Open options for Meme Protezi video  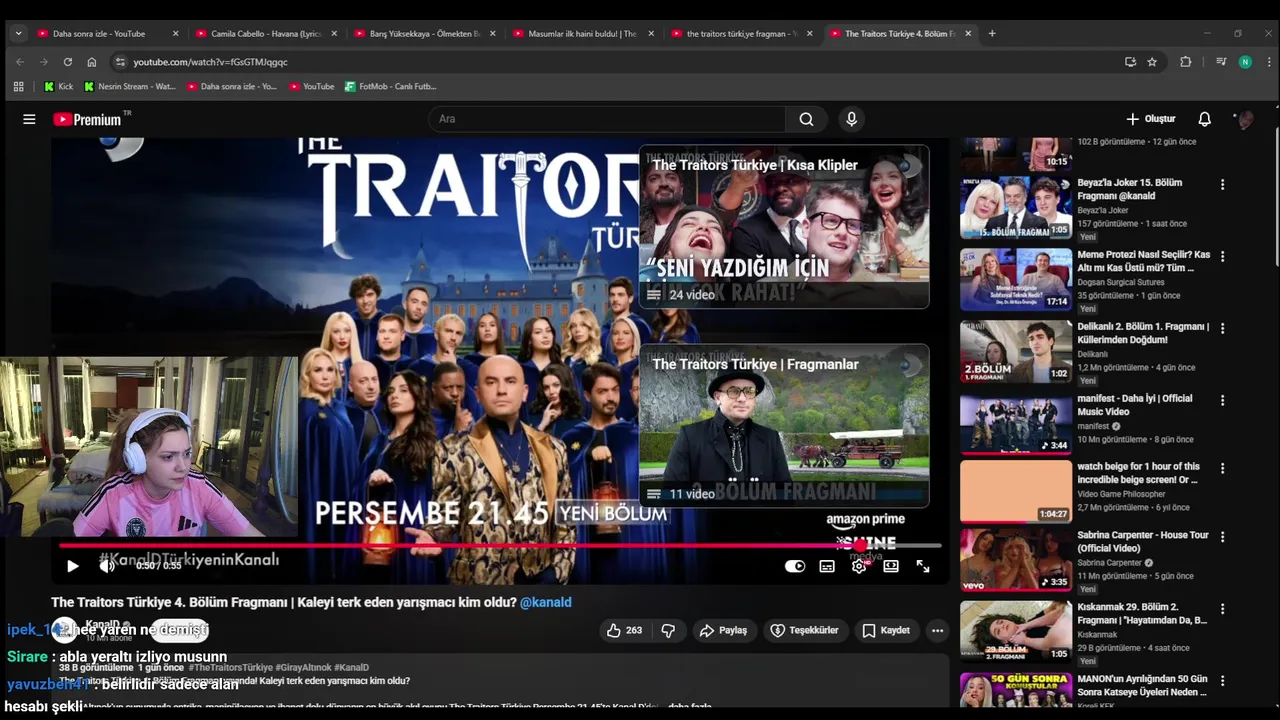(1222, 257)
